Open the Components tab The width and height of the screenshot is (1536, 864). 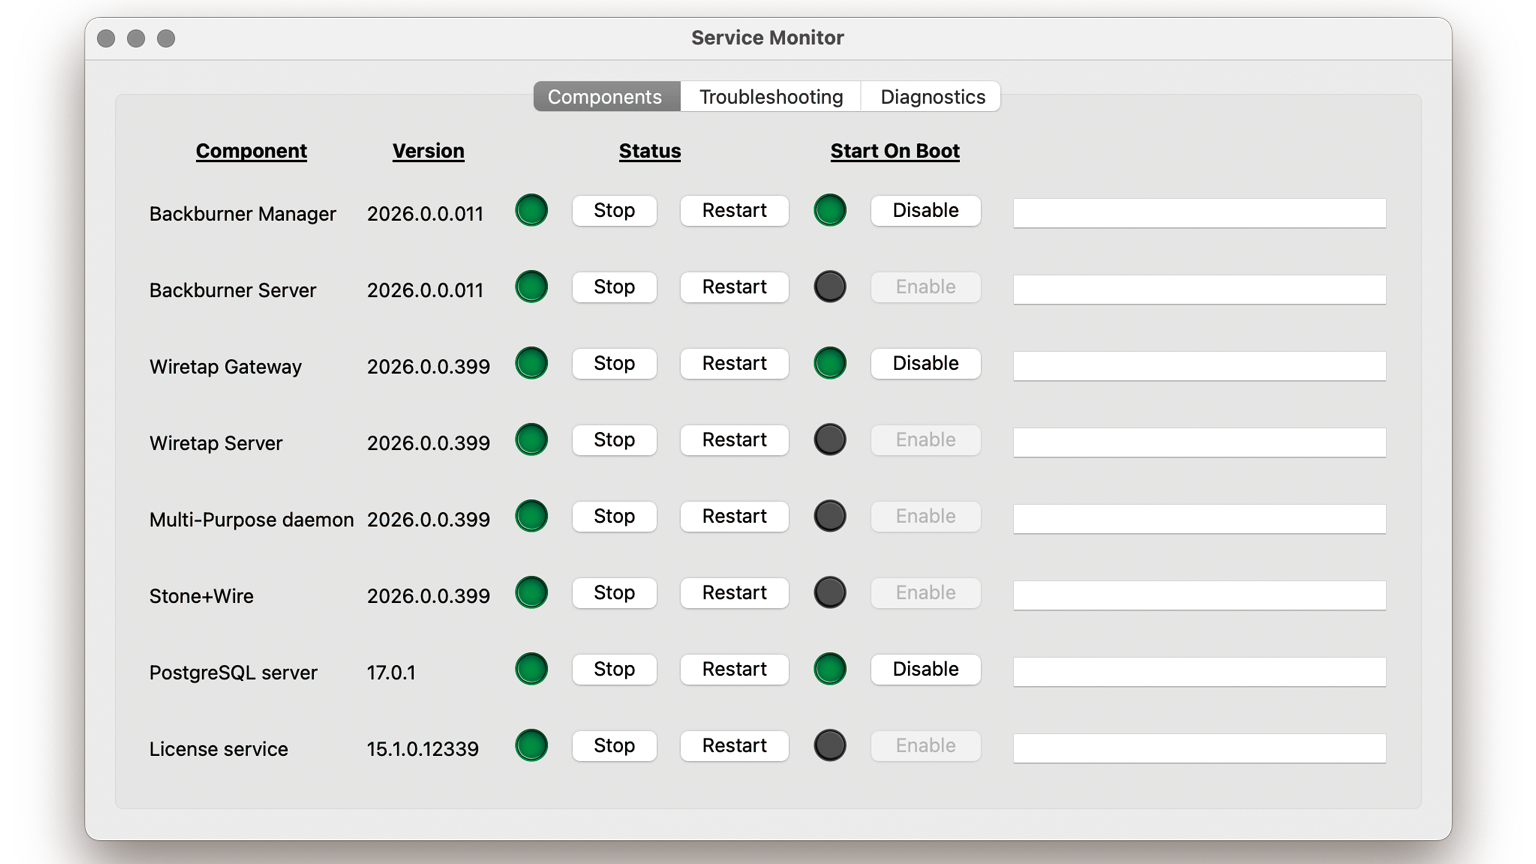coord(606,97)
